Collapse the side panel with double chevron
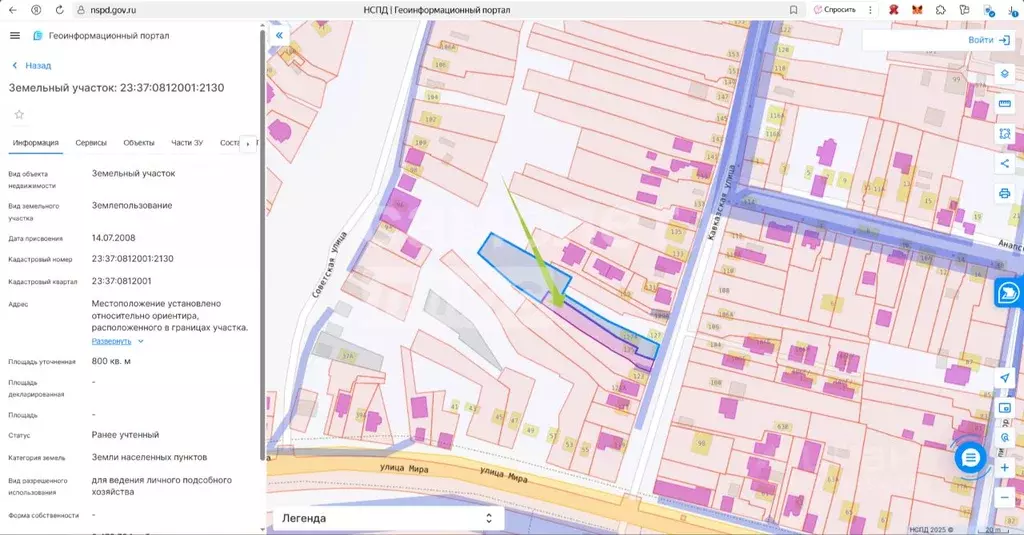The width and height of the screenshot is (1024, 535). pyautogui.click(x=279, y=35)
